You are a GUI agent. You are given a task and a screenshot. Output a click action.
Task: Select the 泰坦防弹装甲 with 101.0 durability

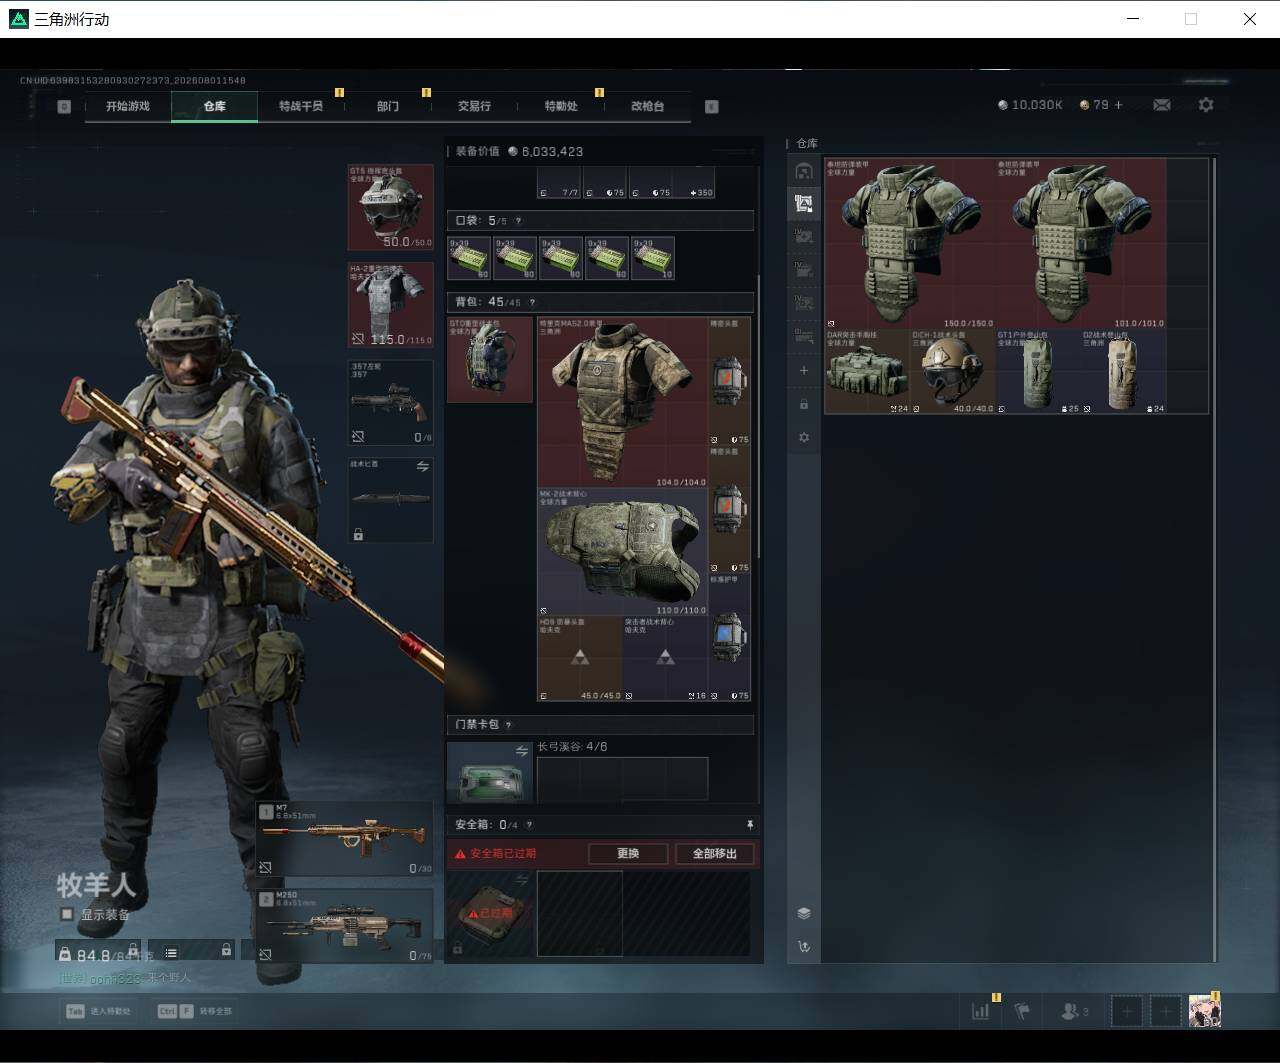tap(1081, 243)
